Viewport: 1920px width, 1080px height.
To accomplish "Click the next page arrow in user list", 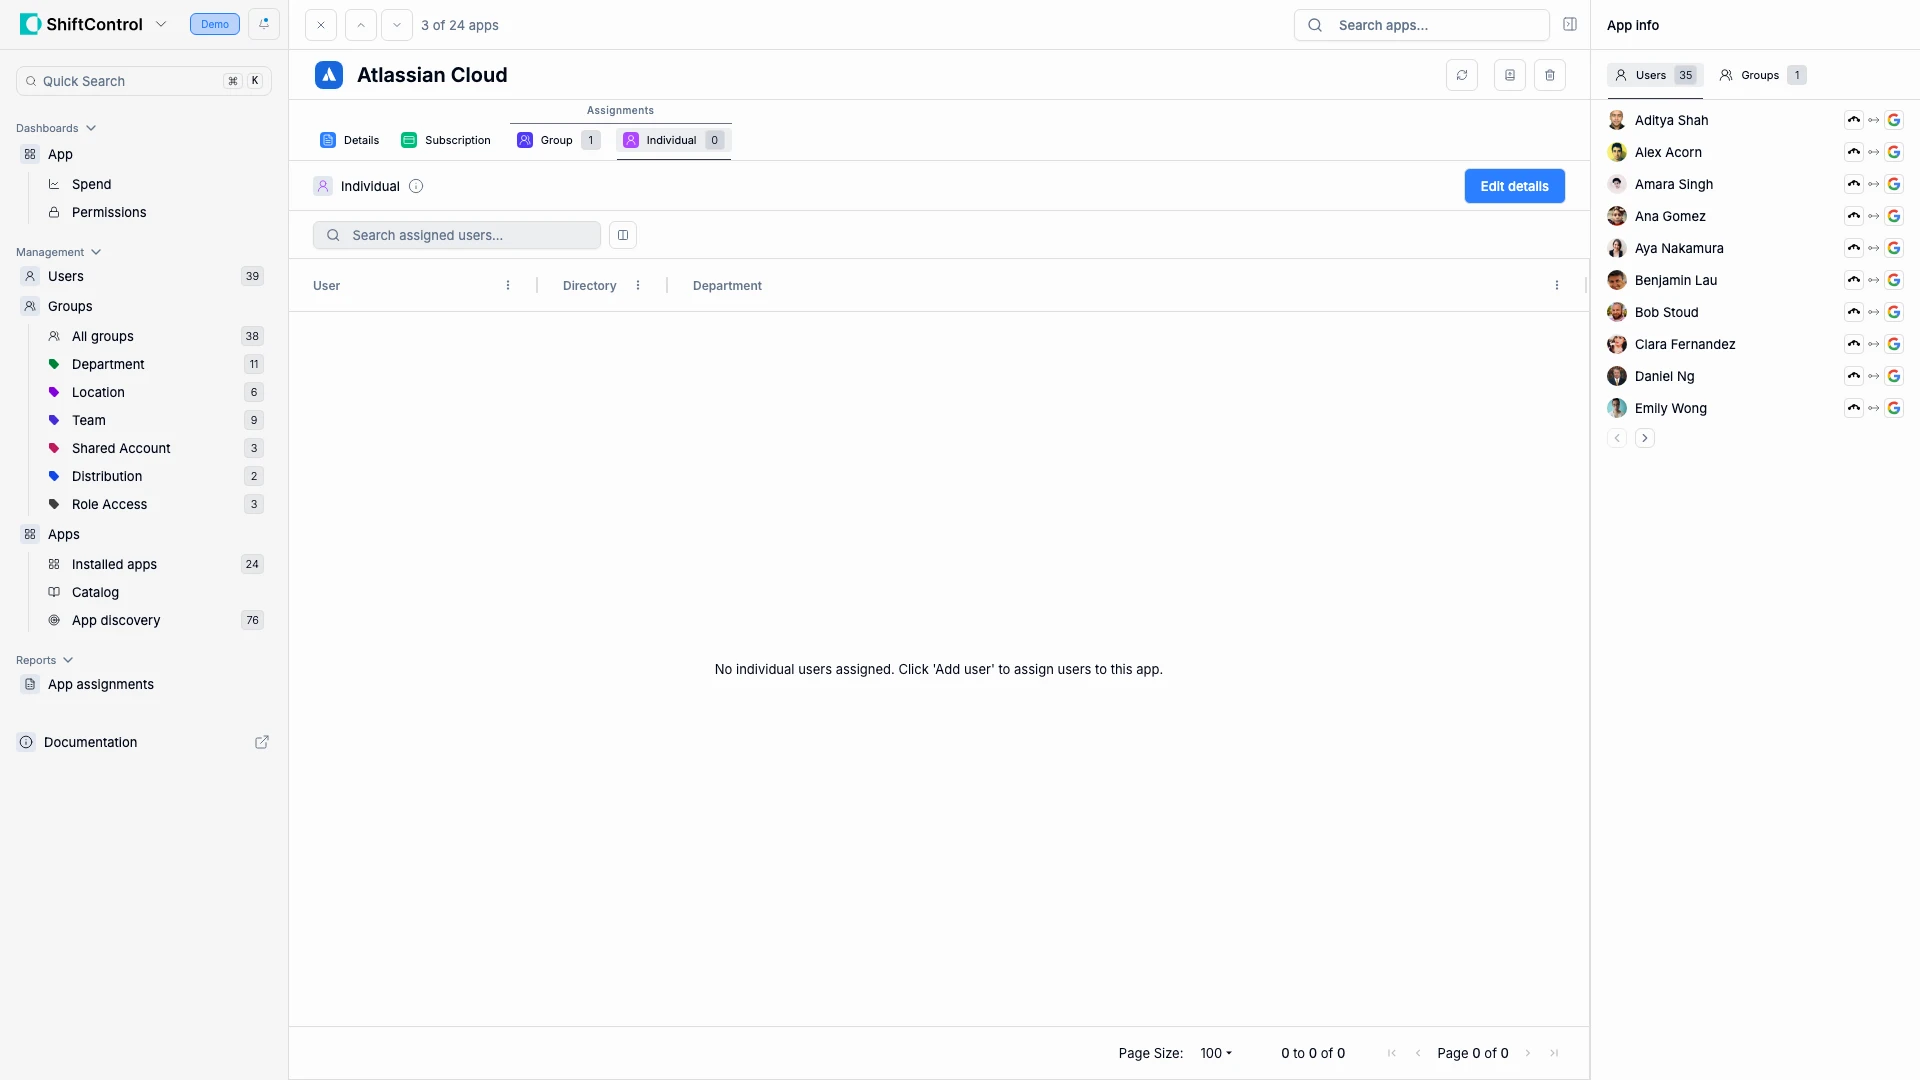I will click(1645, 438).
